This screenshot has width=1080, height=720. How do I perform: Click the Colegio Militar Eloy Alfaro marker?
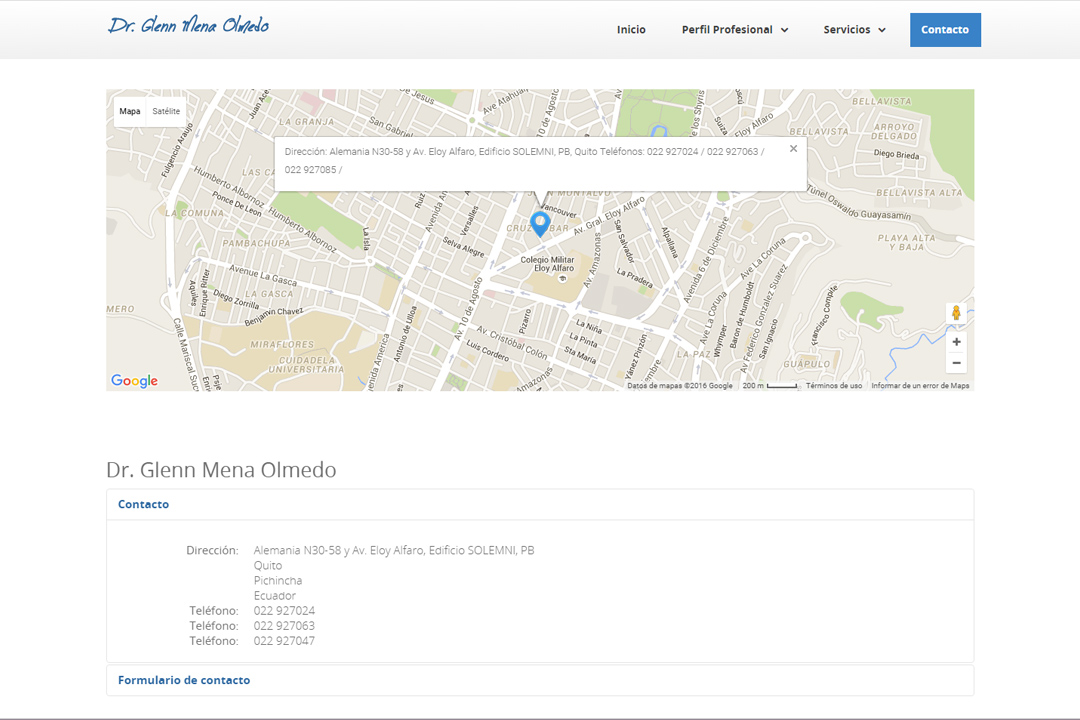[561, 279]
